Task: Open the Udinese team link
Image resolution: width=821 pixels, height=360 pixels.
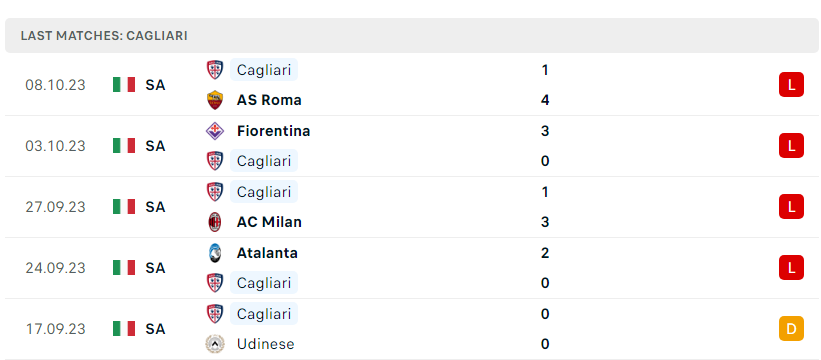Action: [x=265, y=344]
